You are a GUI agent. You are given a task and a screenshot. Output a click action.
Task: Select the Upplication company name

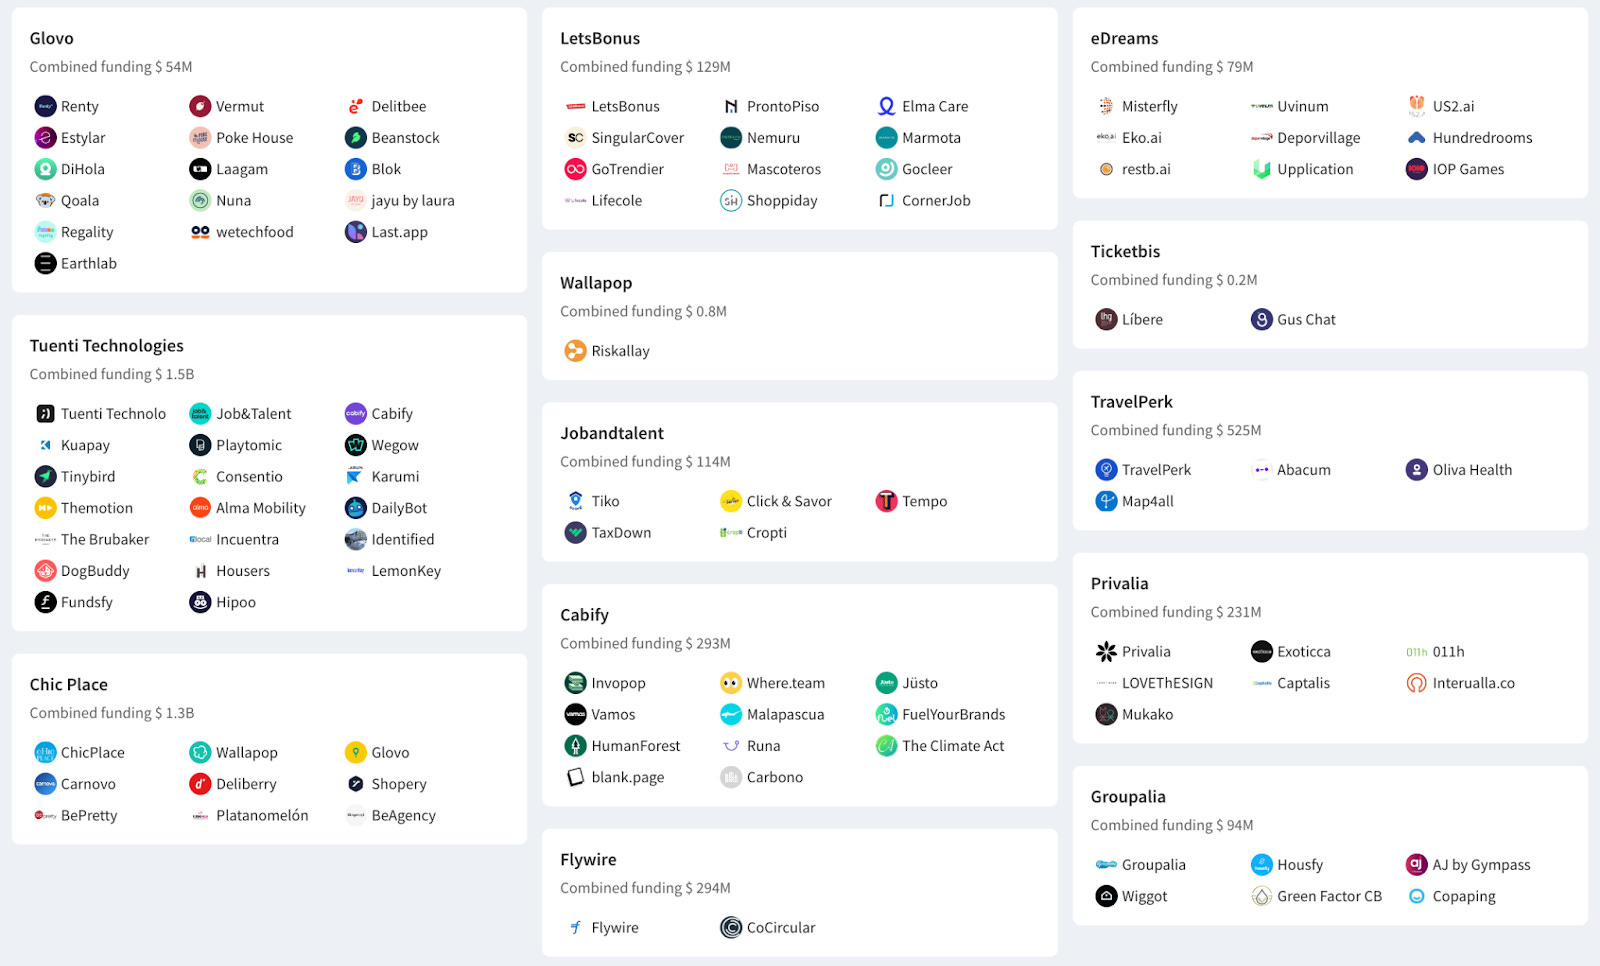pyautogui.click(x=1315, y=170)
